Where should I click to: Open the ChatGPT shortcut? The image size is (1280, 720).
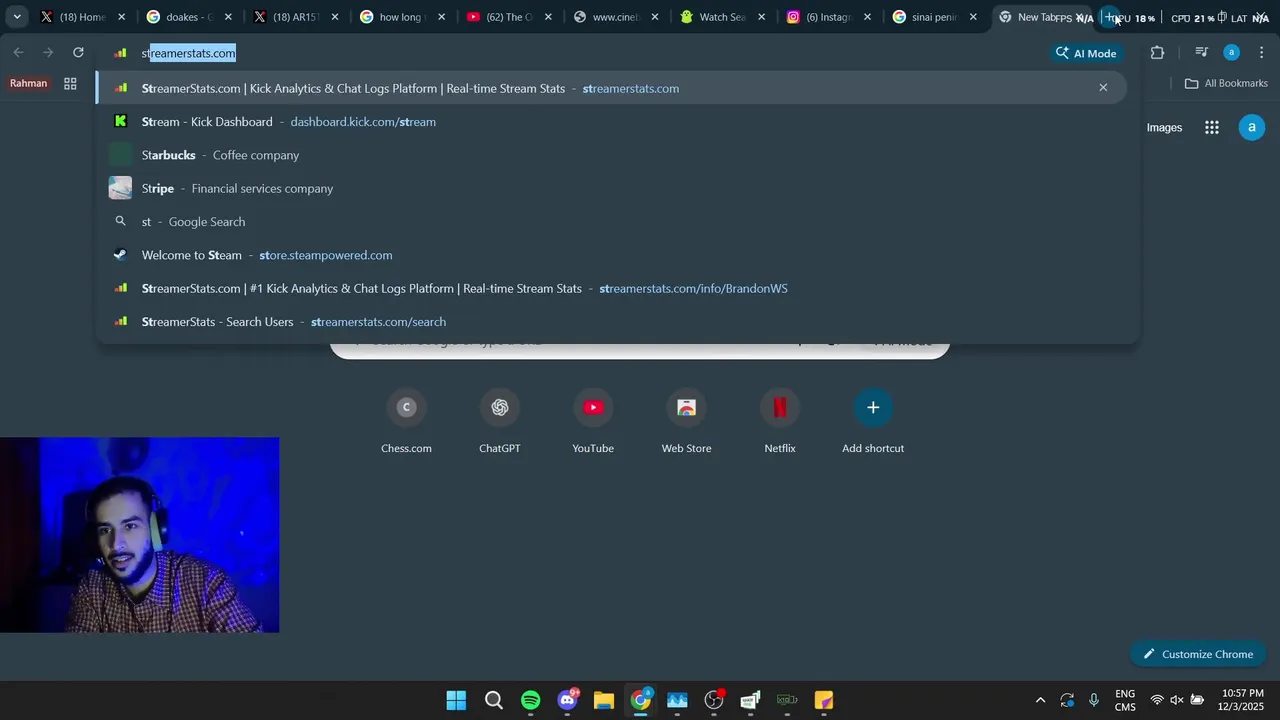pyautogui.click(x=500, y=422)
